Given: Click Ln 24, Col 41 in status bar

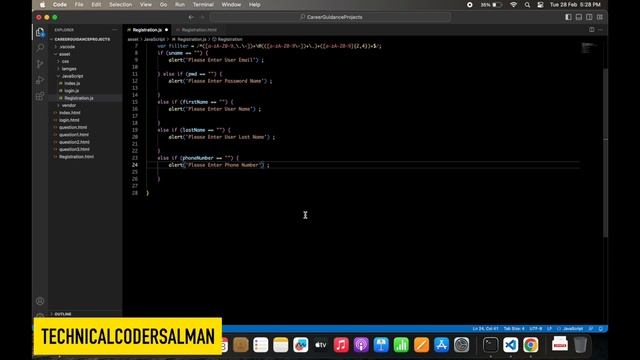Looking at the screenshot, I should tap(485, 329).
